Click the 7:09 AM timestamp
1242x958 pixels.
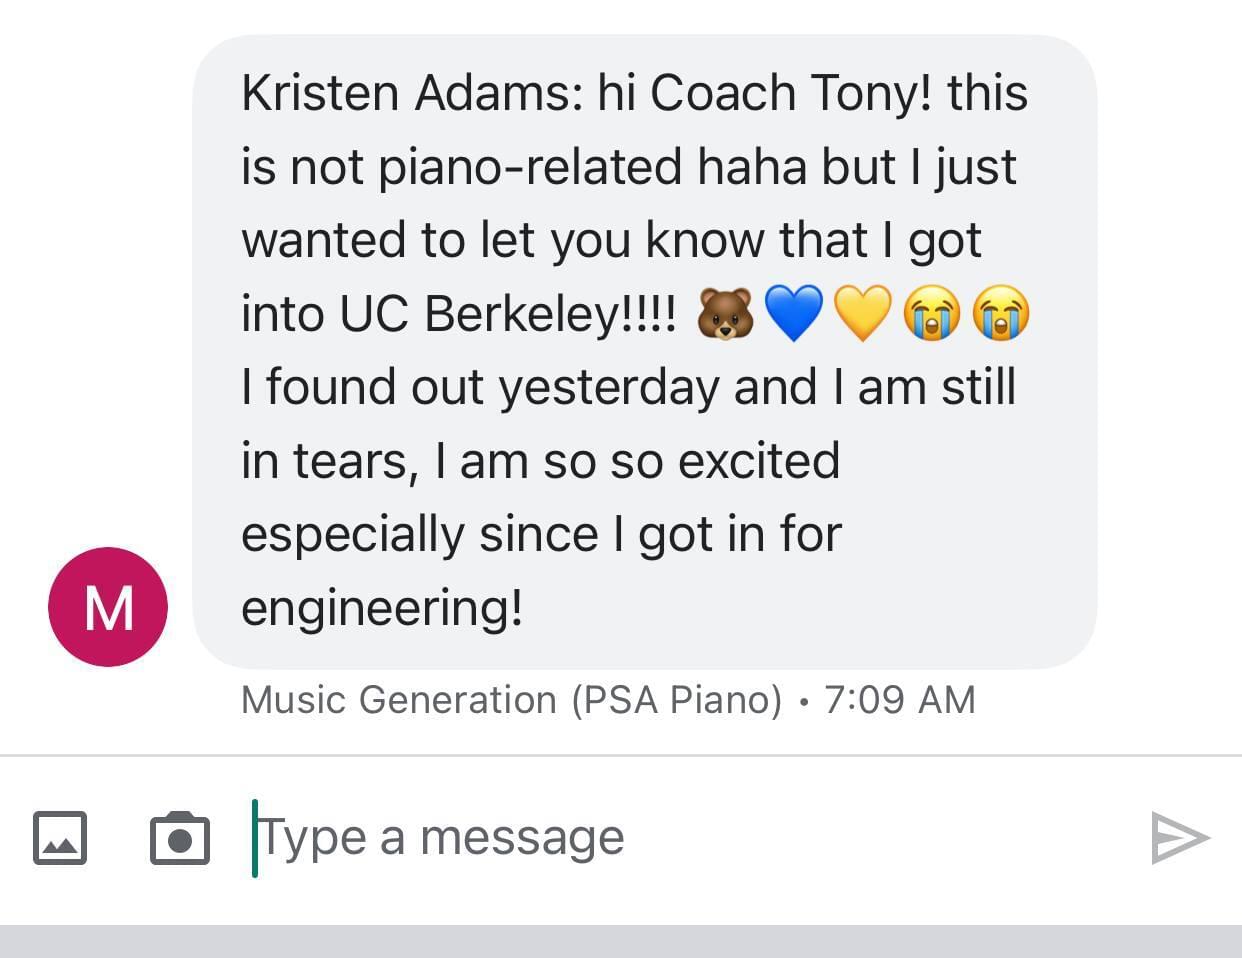[900, 700]
